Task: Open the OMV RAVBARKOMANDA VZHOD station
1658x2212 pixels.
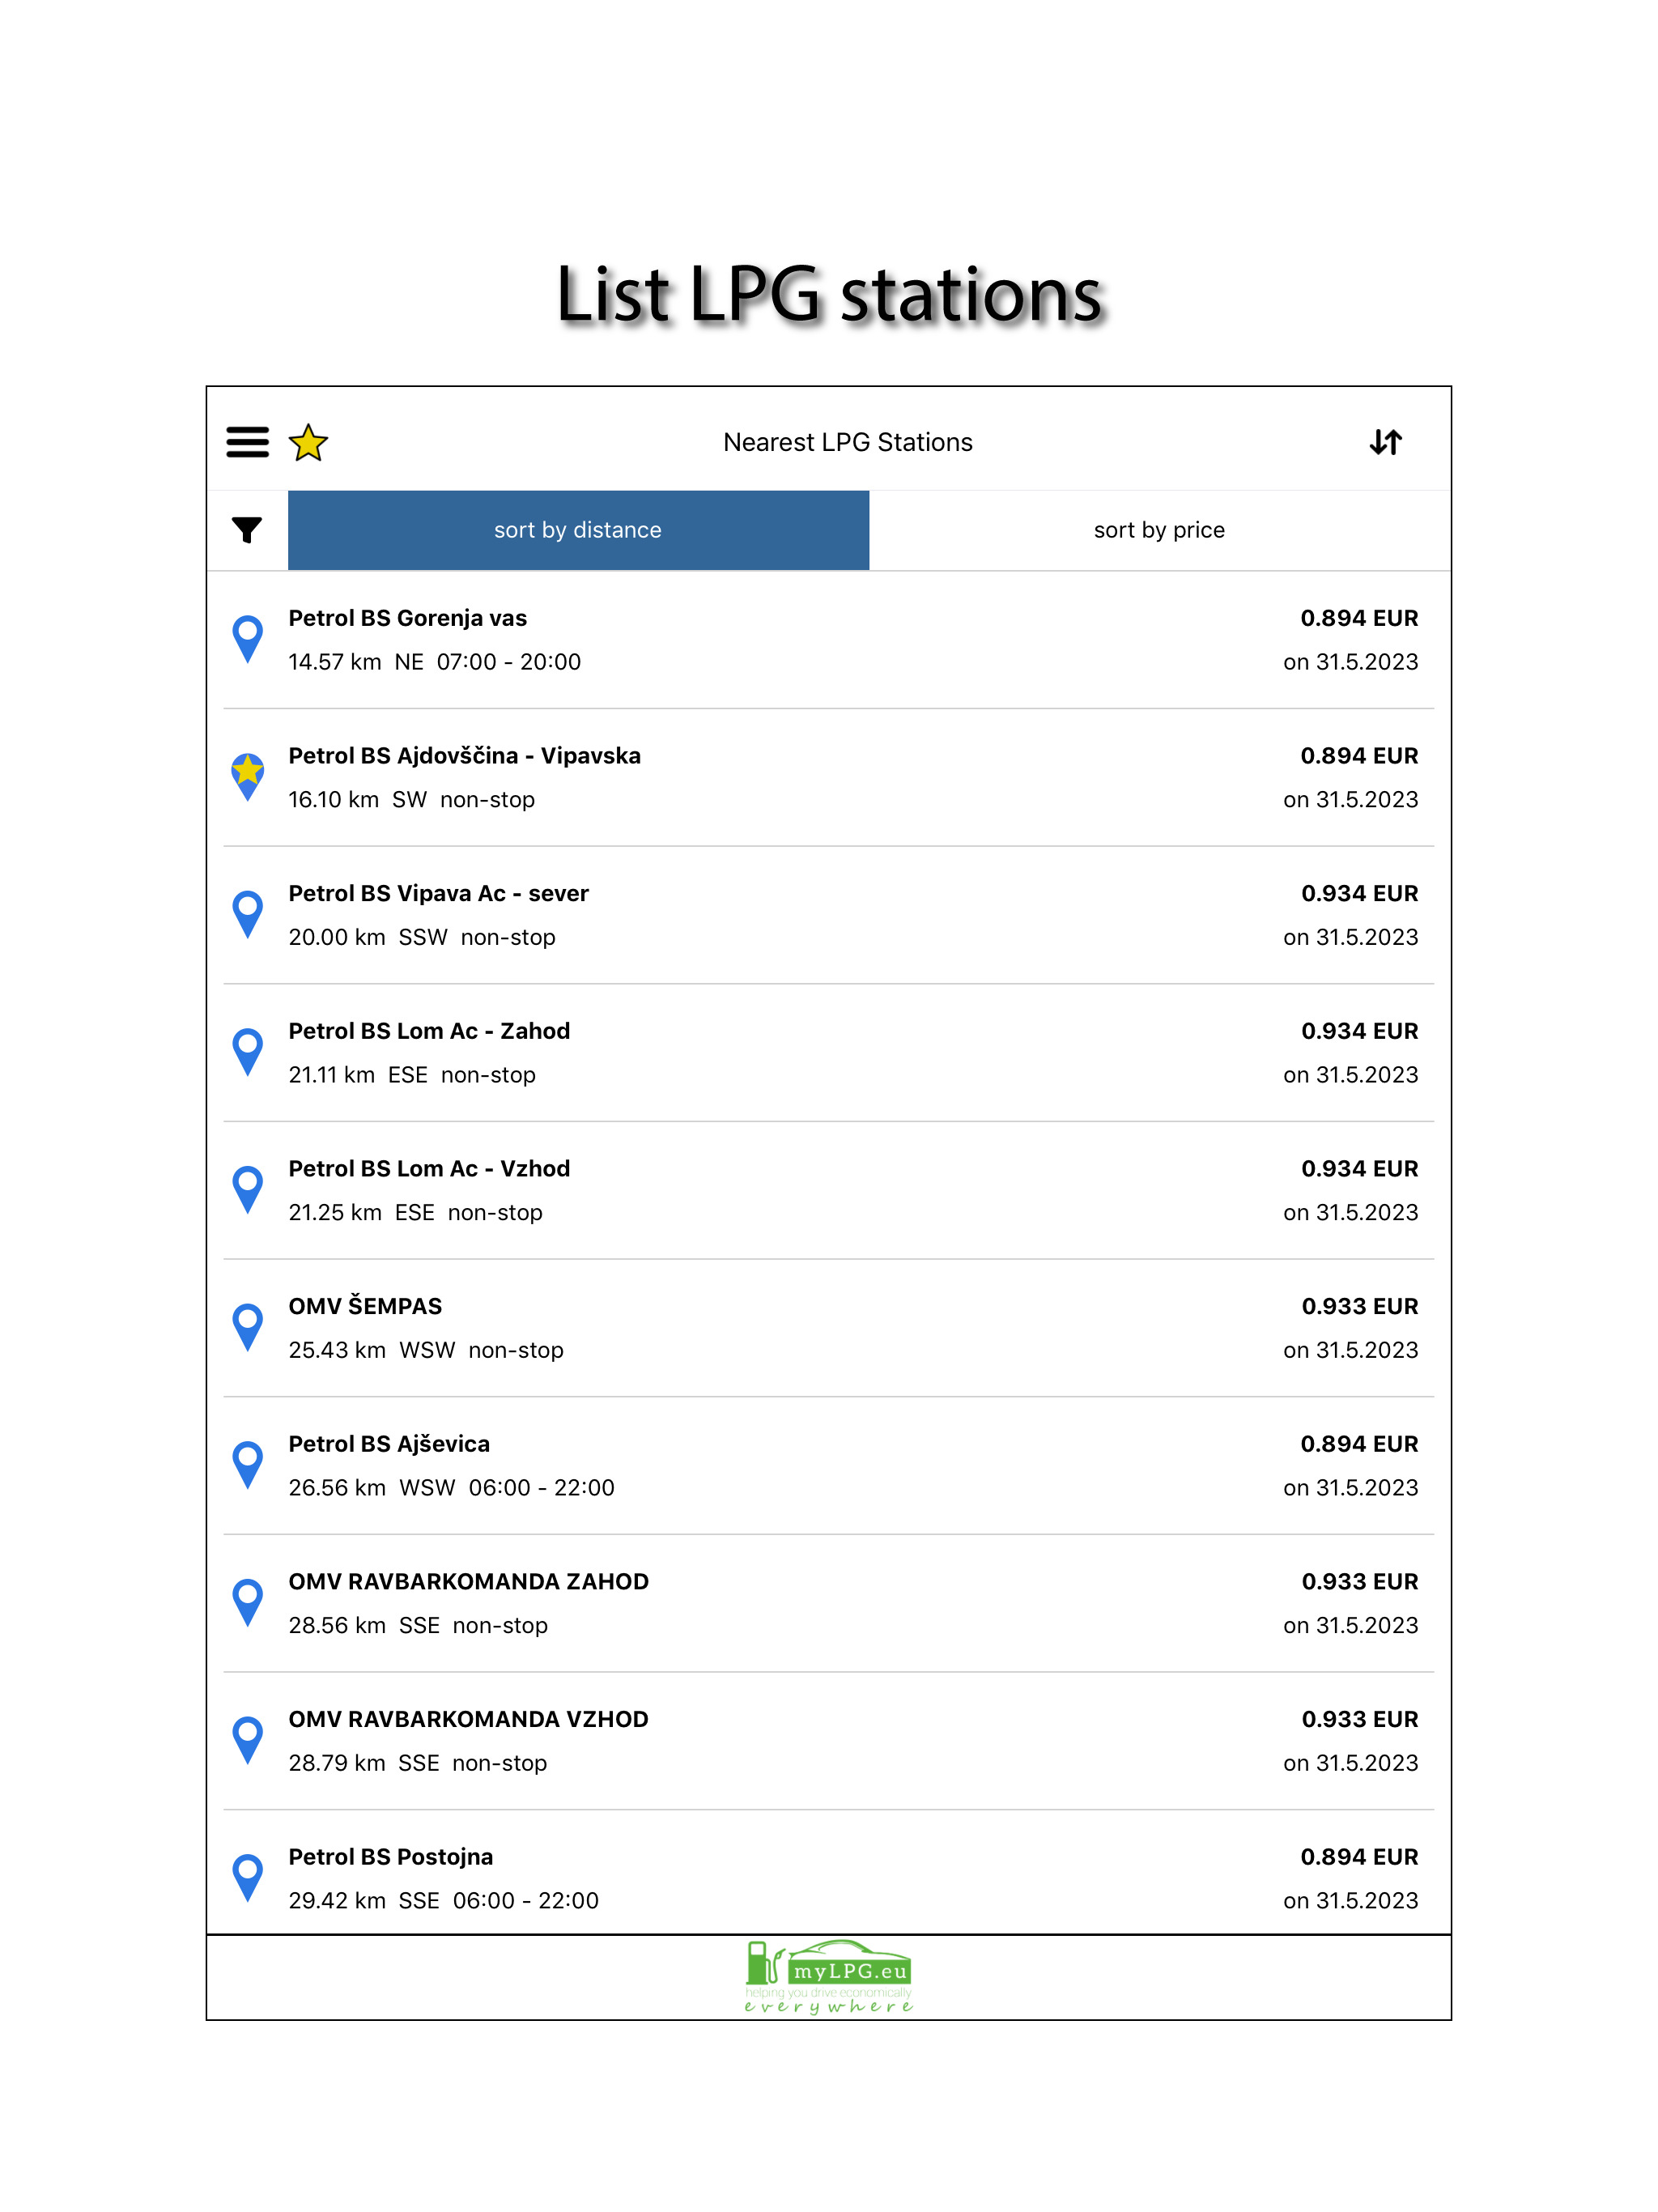Action: tap(468, 1720)
